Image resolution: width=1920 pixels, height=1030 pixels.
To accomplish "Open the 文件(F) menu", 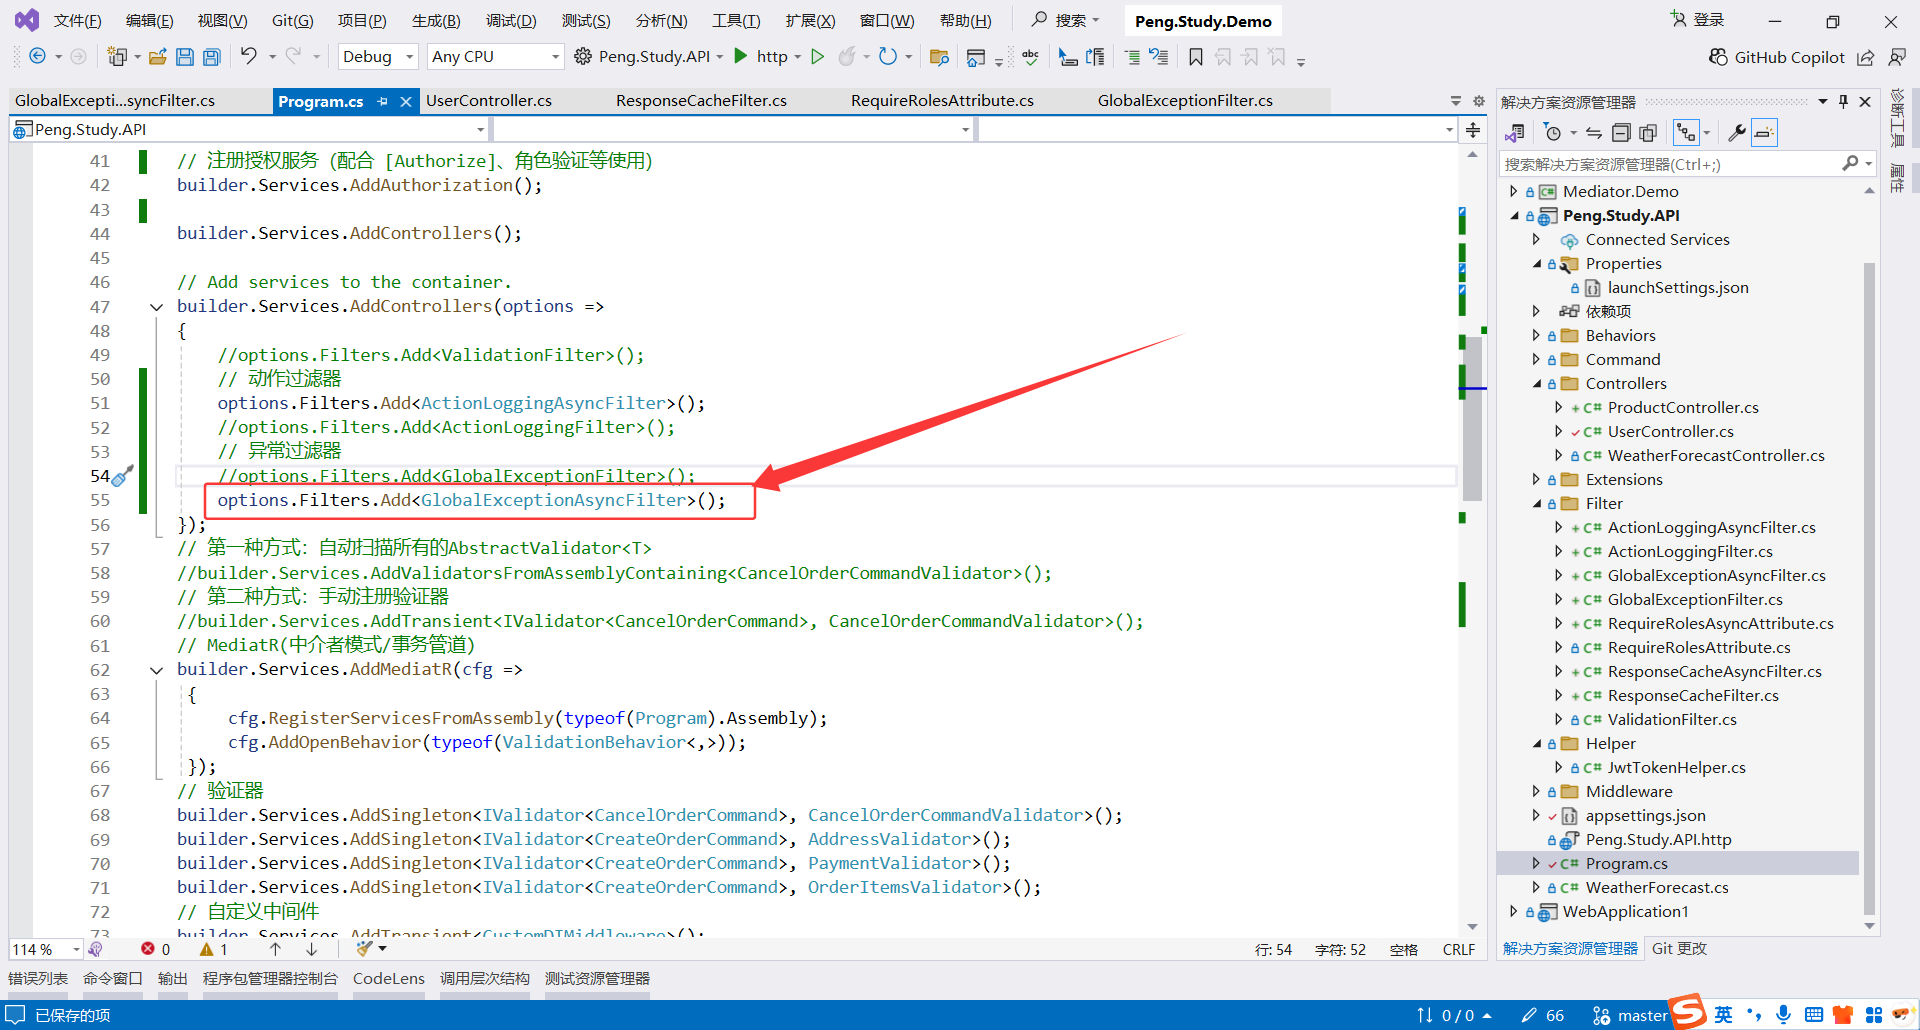I will [77, 20].
